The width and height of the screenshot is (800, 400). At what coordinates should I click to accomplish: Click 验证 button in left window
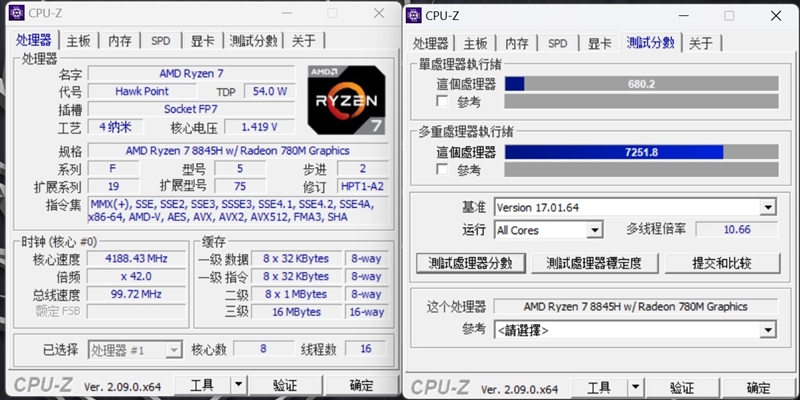(x=285, y=385)
